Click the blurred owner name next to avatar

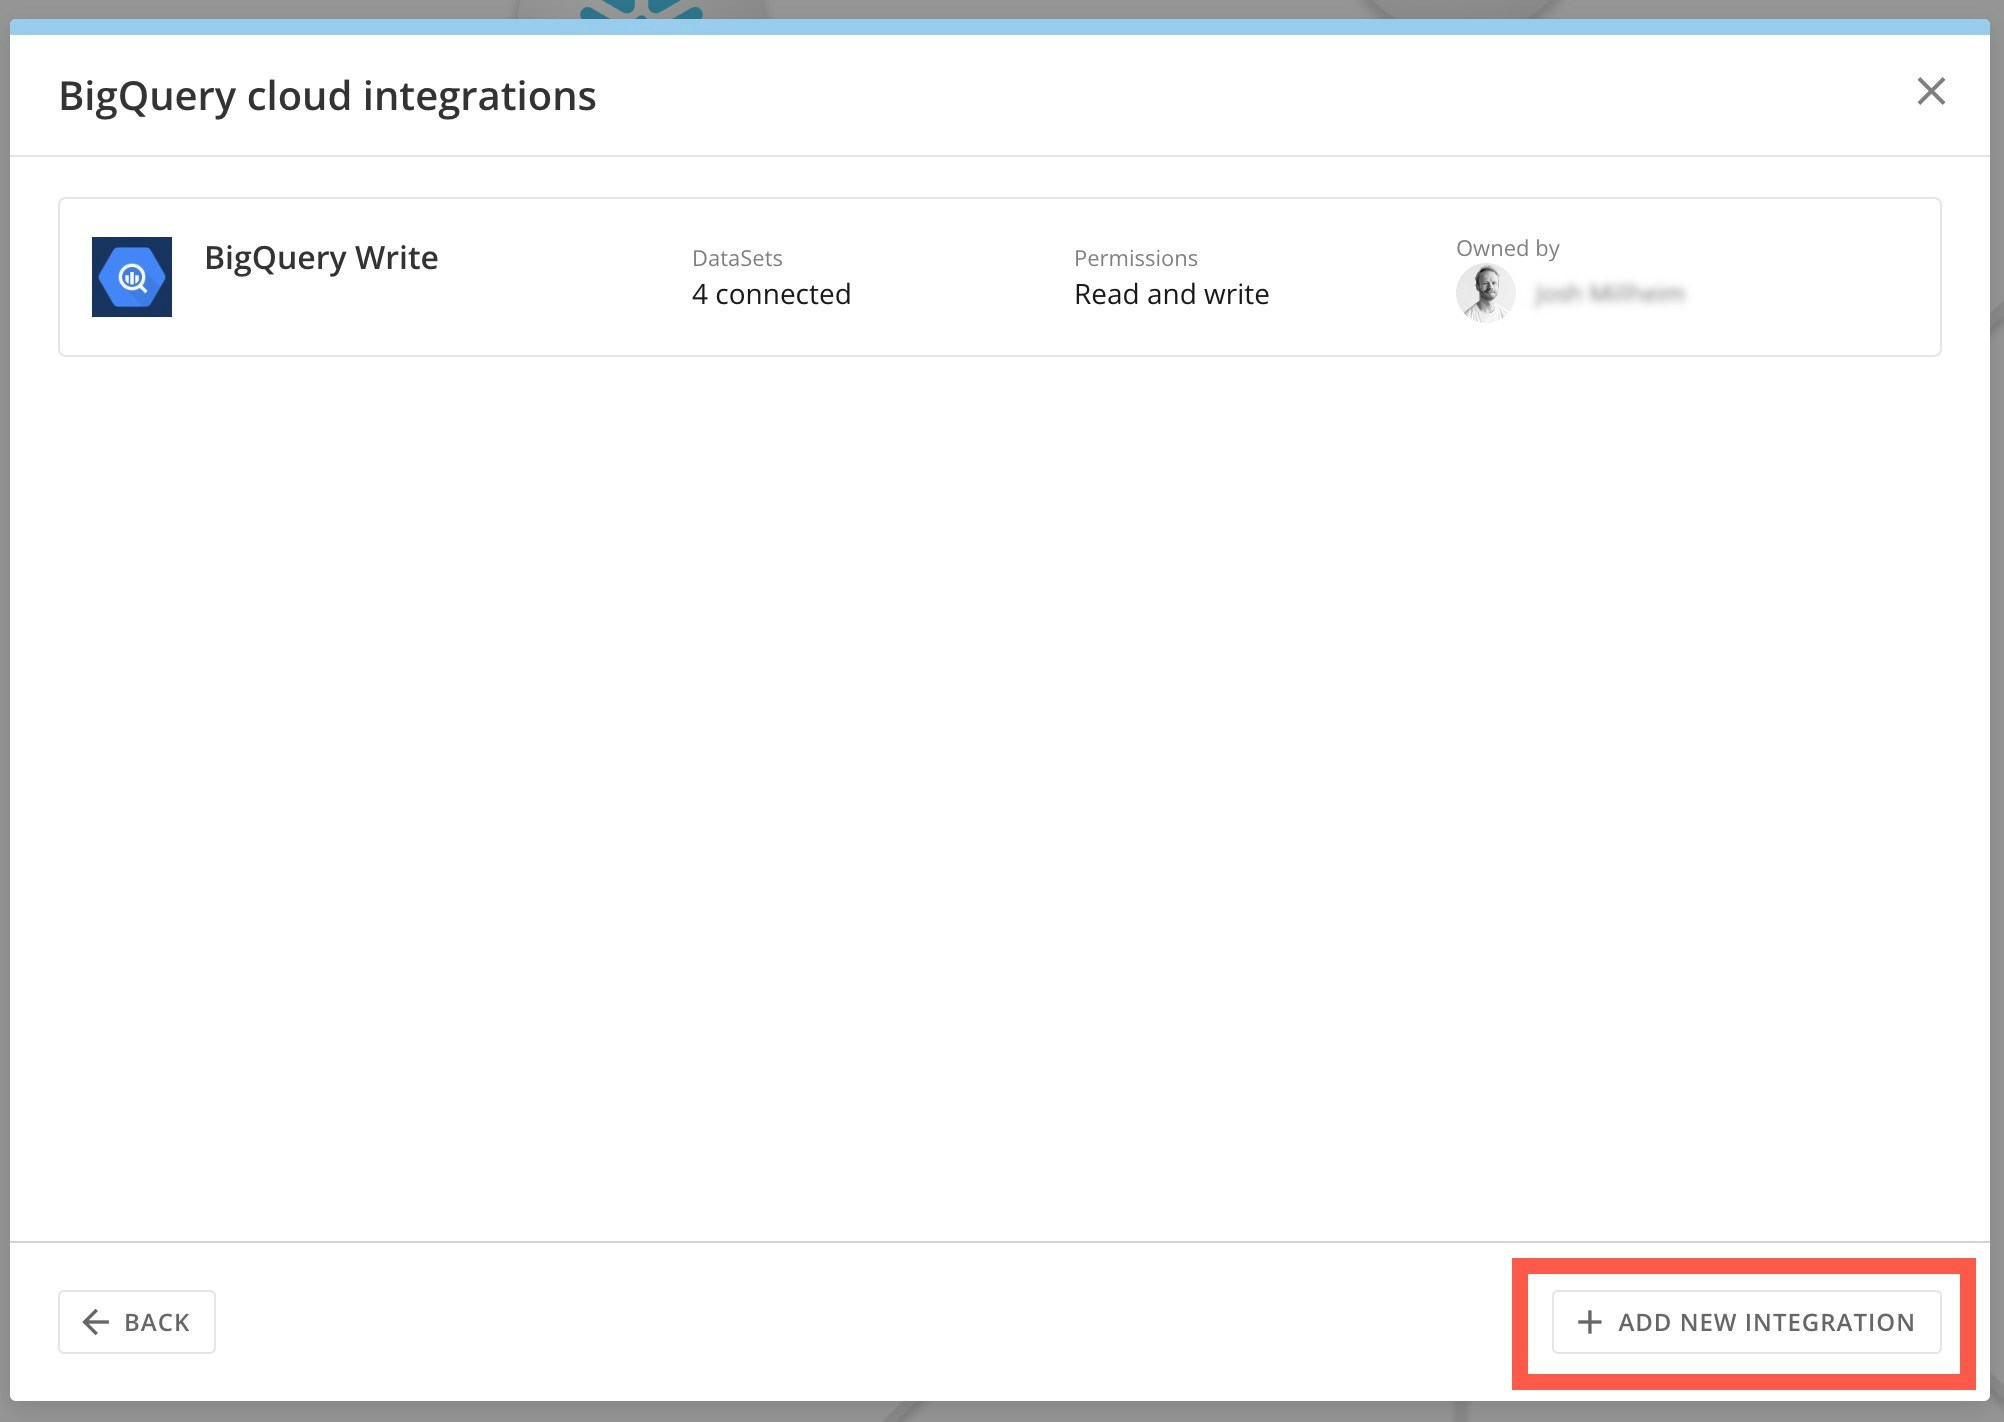click(x=1610, y=293)
